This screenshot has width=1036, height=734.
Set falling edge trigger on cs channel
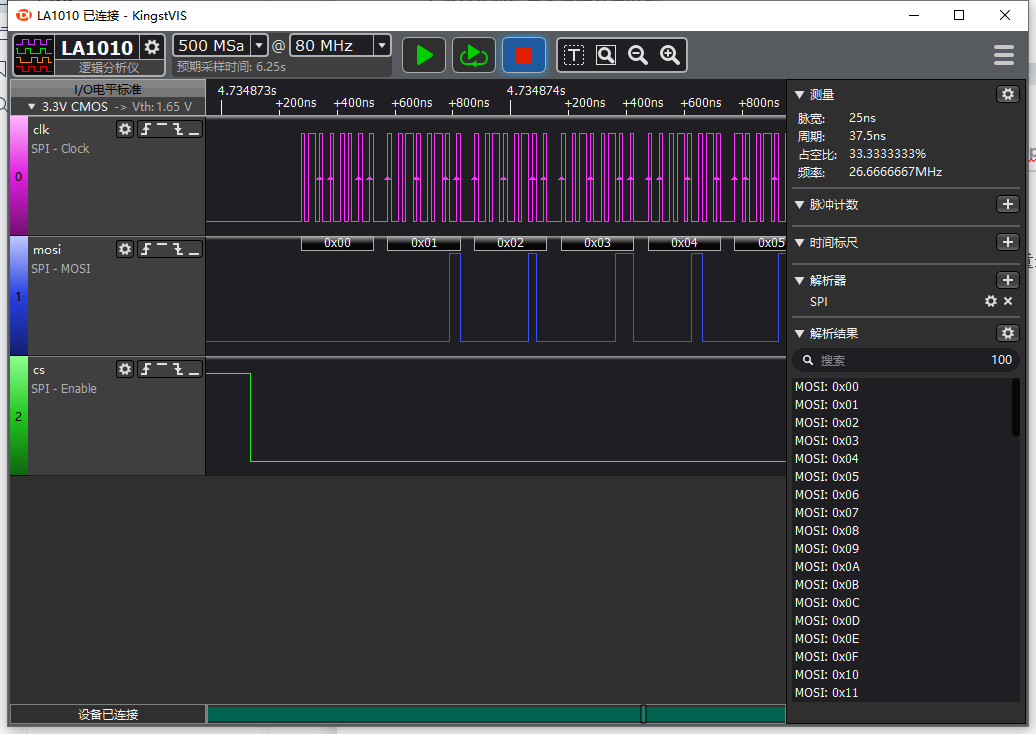(178, 368)
